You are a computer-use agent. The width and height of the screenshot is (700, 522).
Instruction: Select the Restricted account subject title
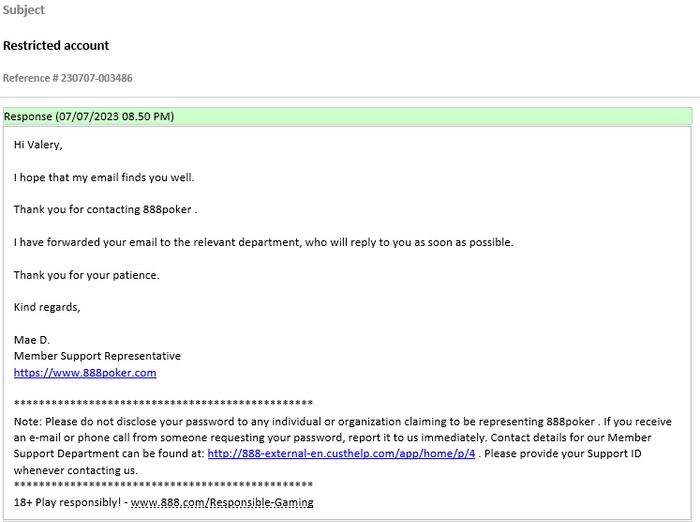tap(56, 45)
